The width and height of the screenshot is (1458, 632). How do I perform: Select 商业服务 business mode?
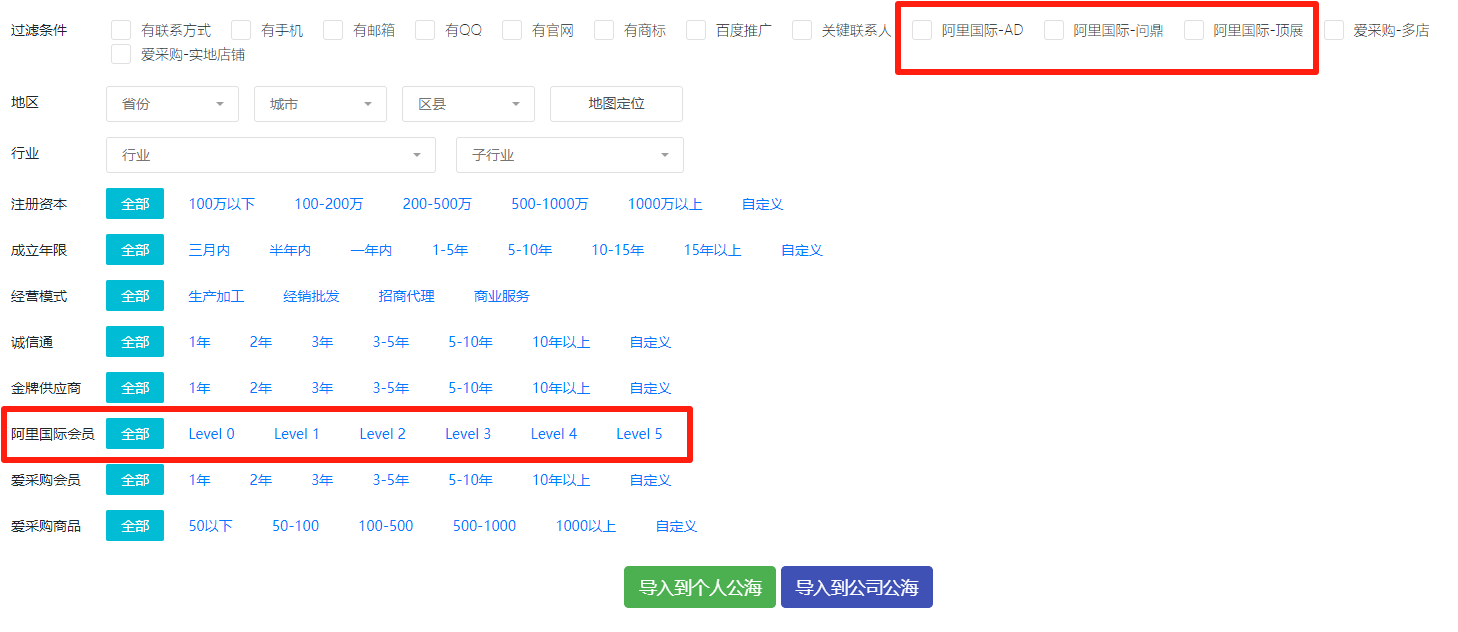point(502,296)
